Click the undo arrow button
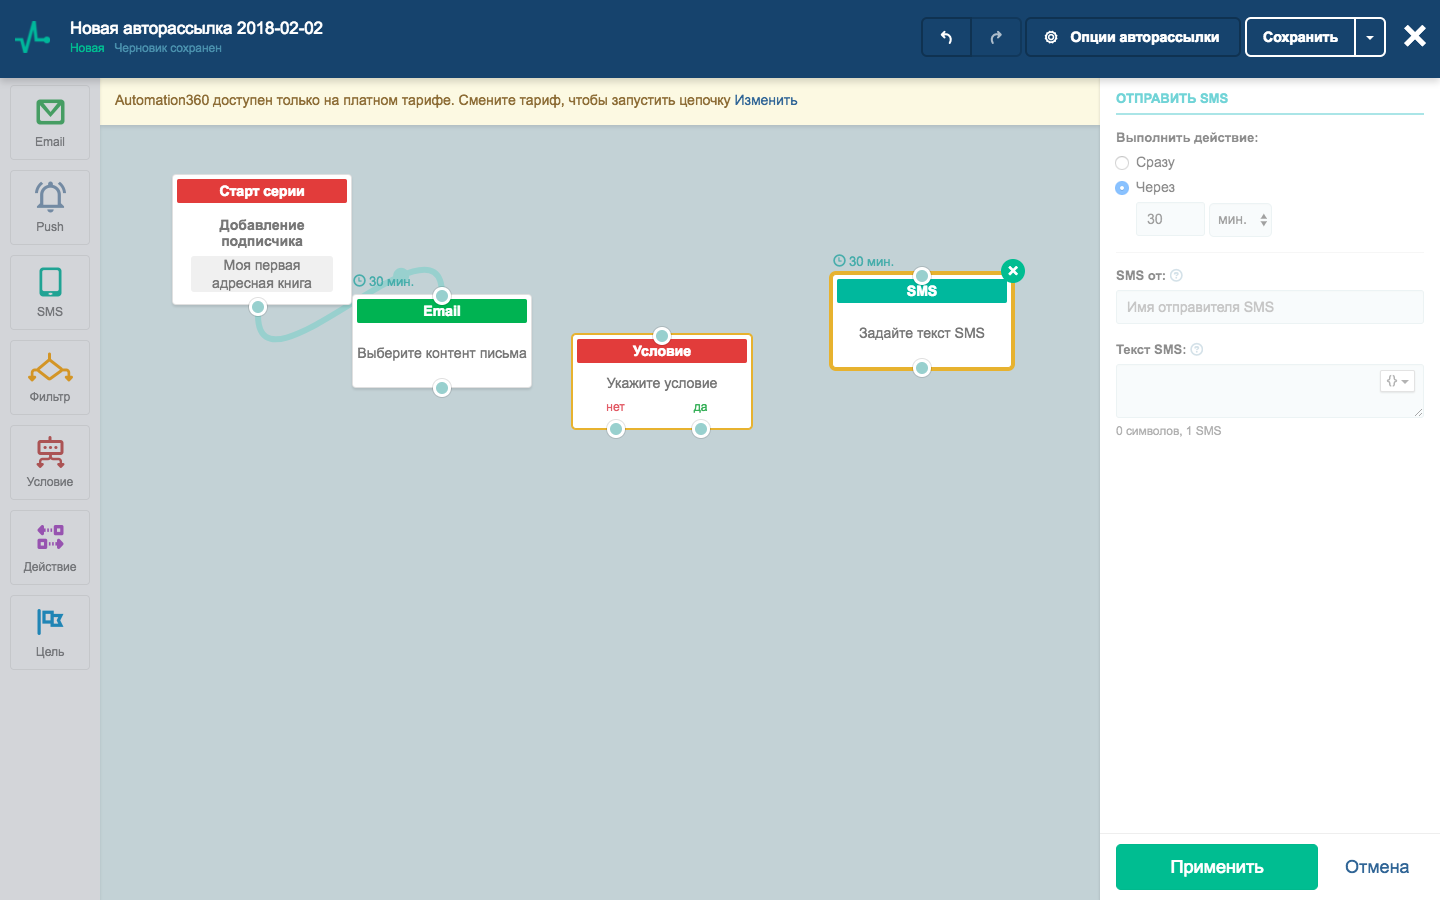This screenshot has height=900, width=1440. pyautogui.click(x=946, y=37)
